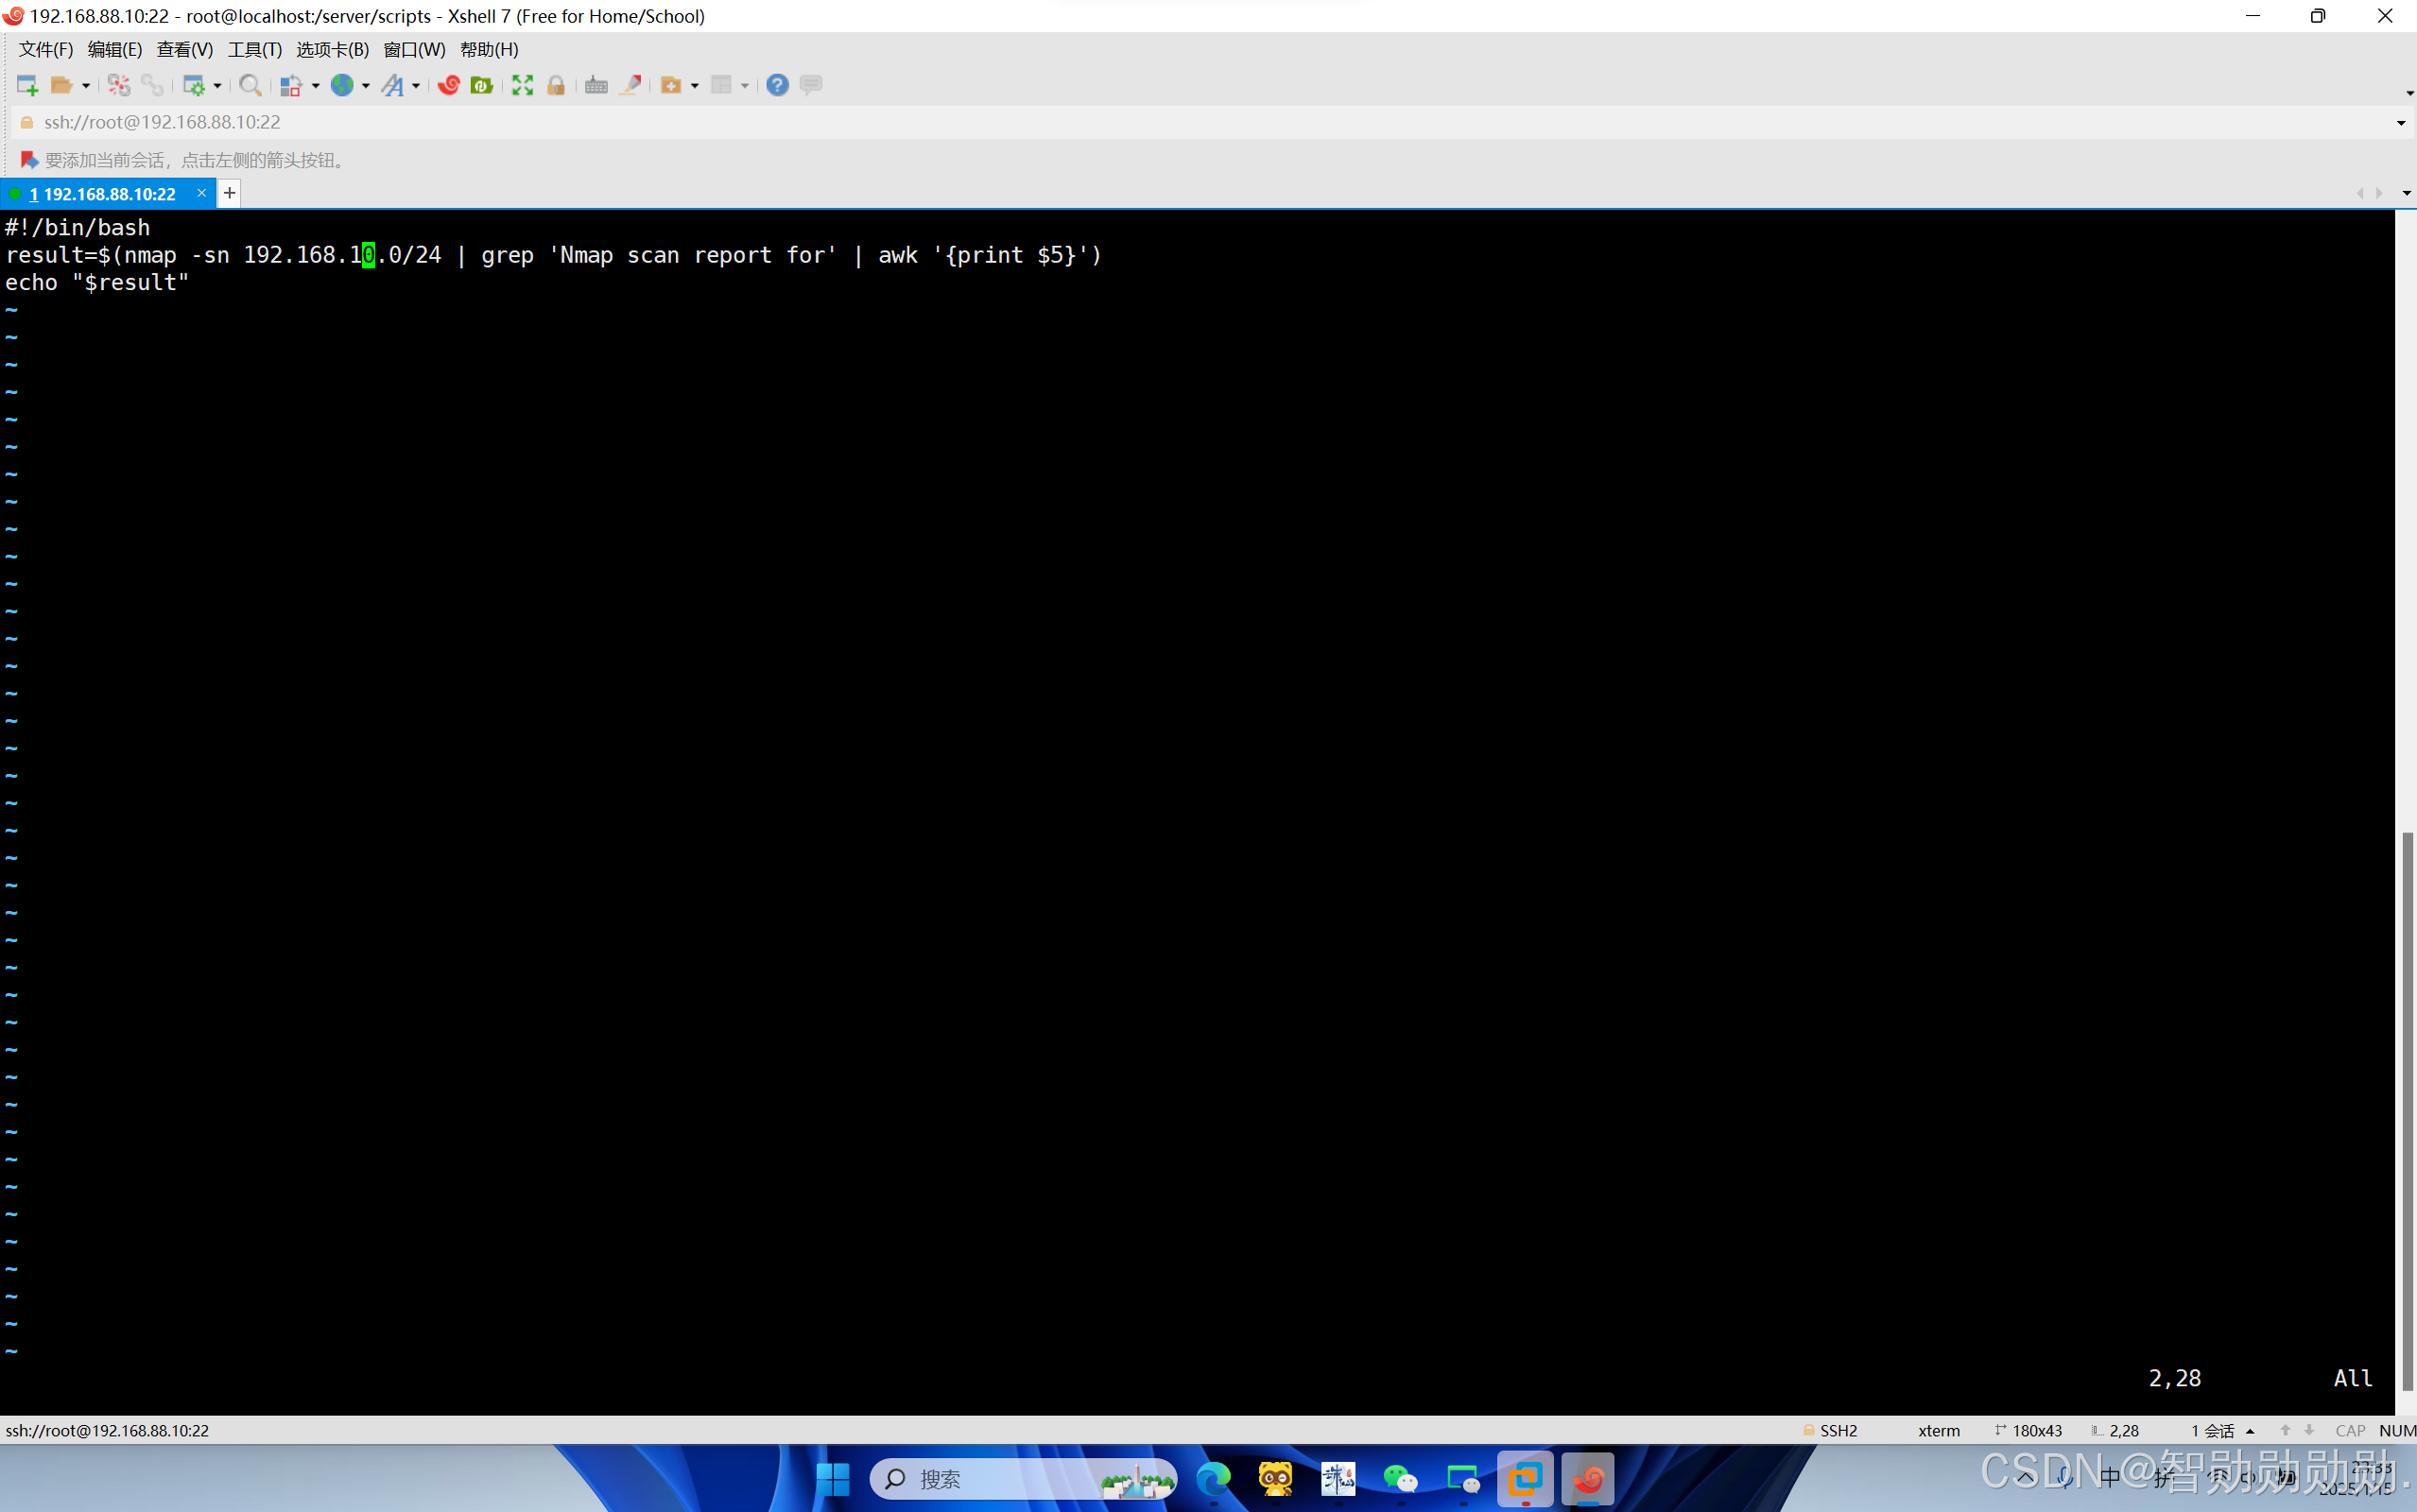This screenshot has width=2417, height=1512.
Task: Select the highlight pen tool
Action: (631, 85)
